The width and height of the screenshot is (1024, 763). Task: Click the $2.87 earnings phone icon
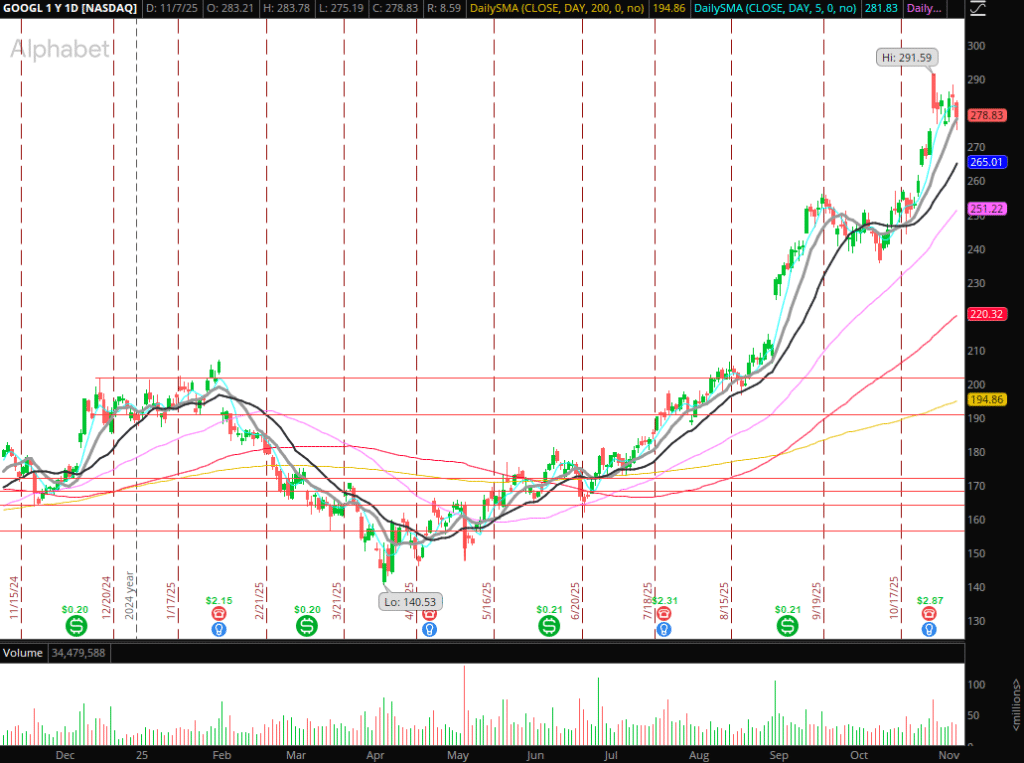(929, 613)
